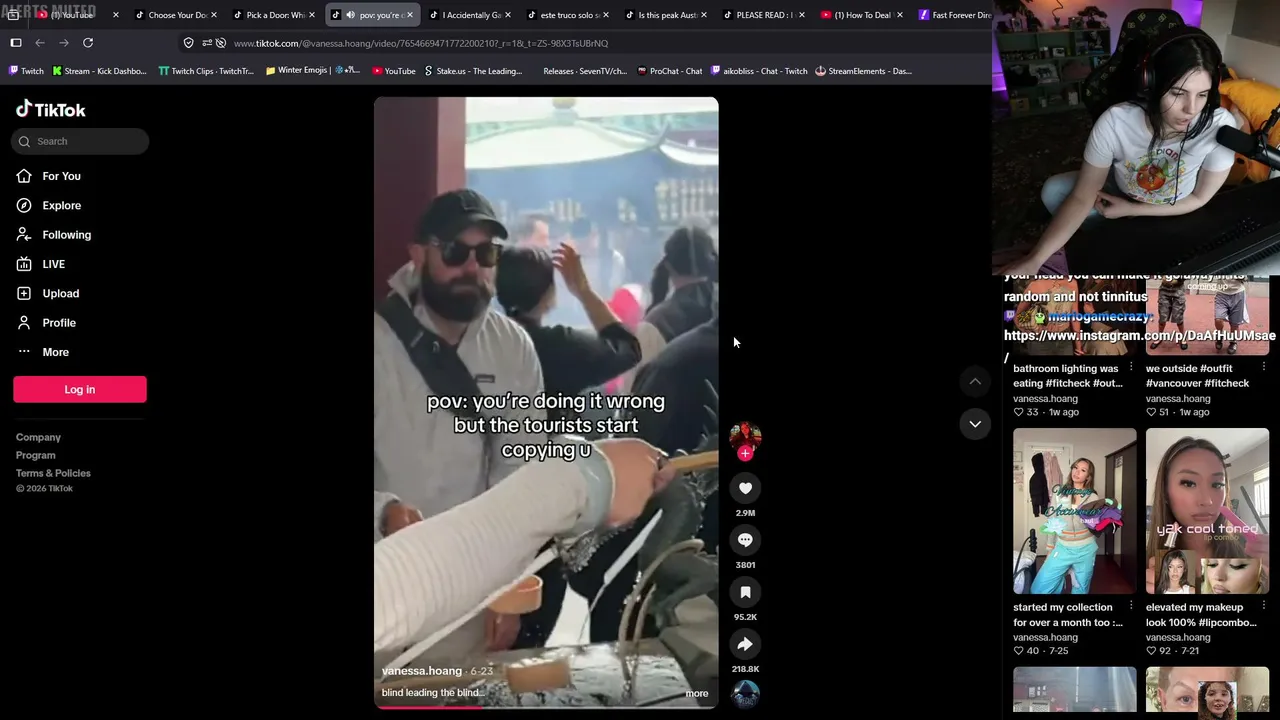Open the 'Winter Emojis' bookmarks folder
This screenshot has height=720, width=1280.
pos(312,71)
